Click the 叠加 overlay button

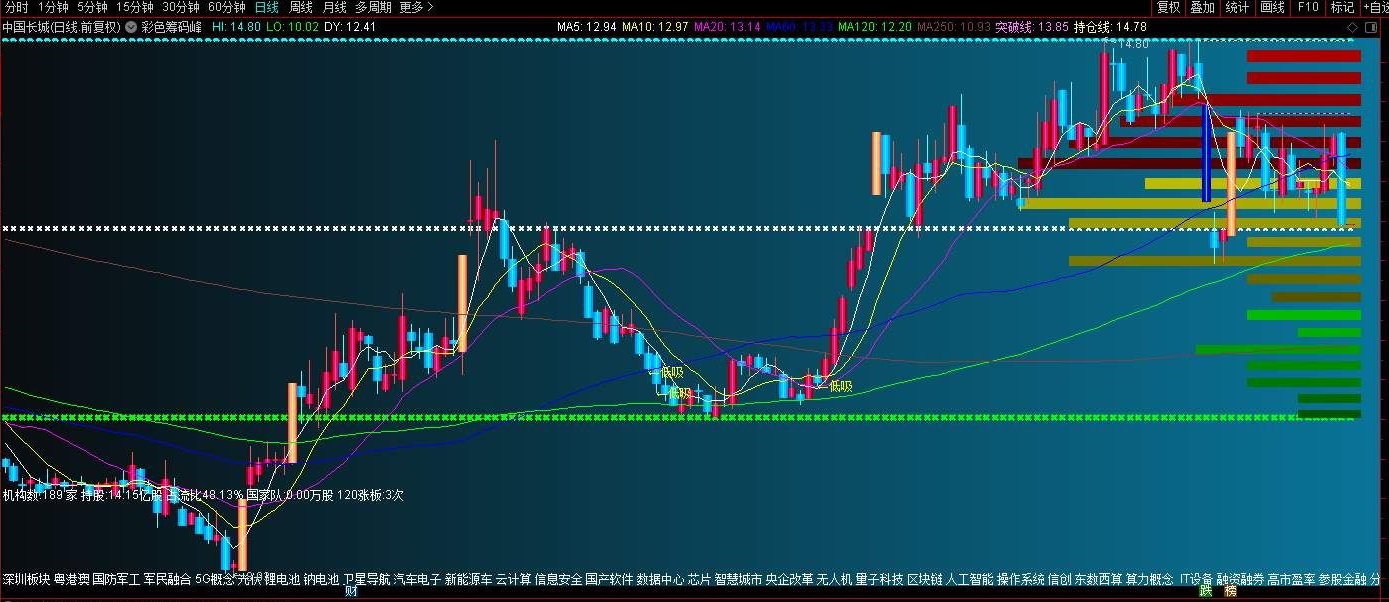(1202, 7)
